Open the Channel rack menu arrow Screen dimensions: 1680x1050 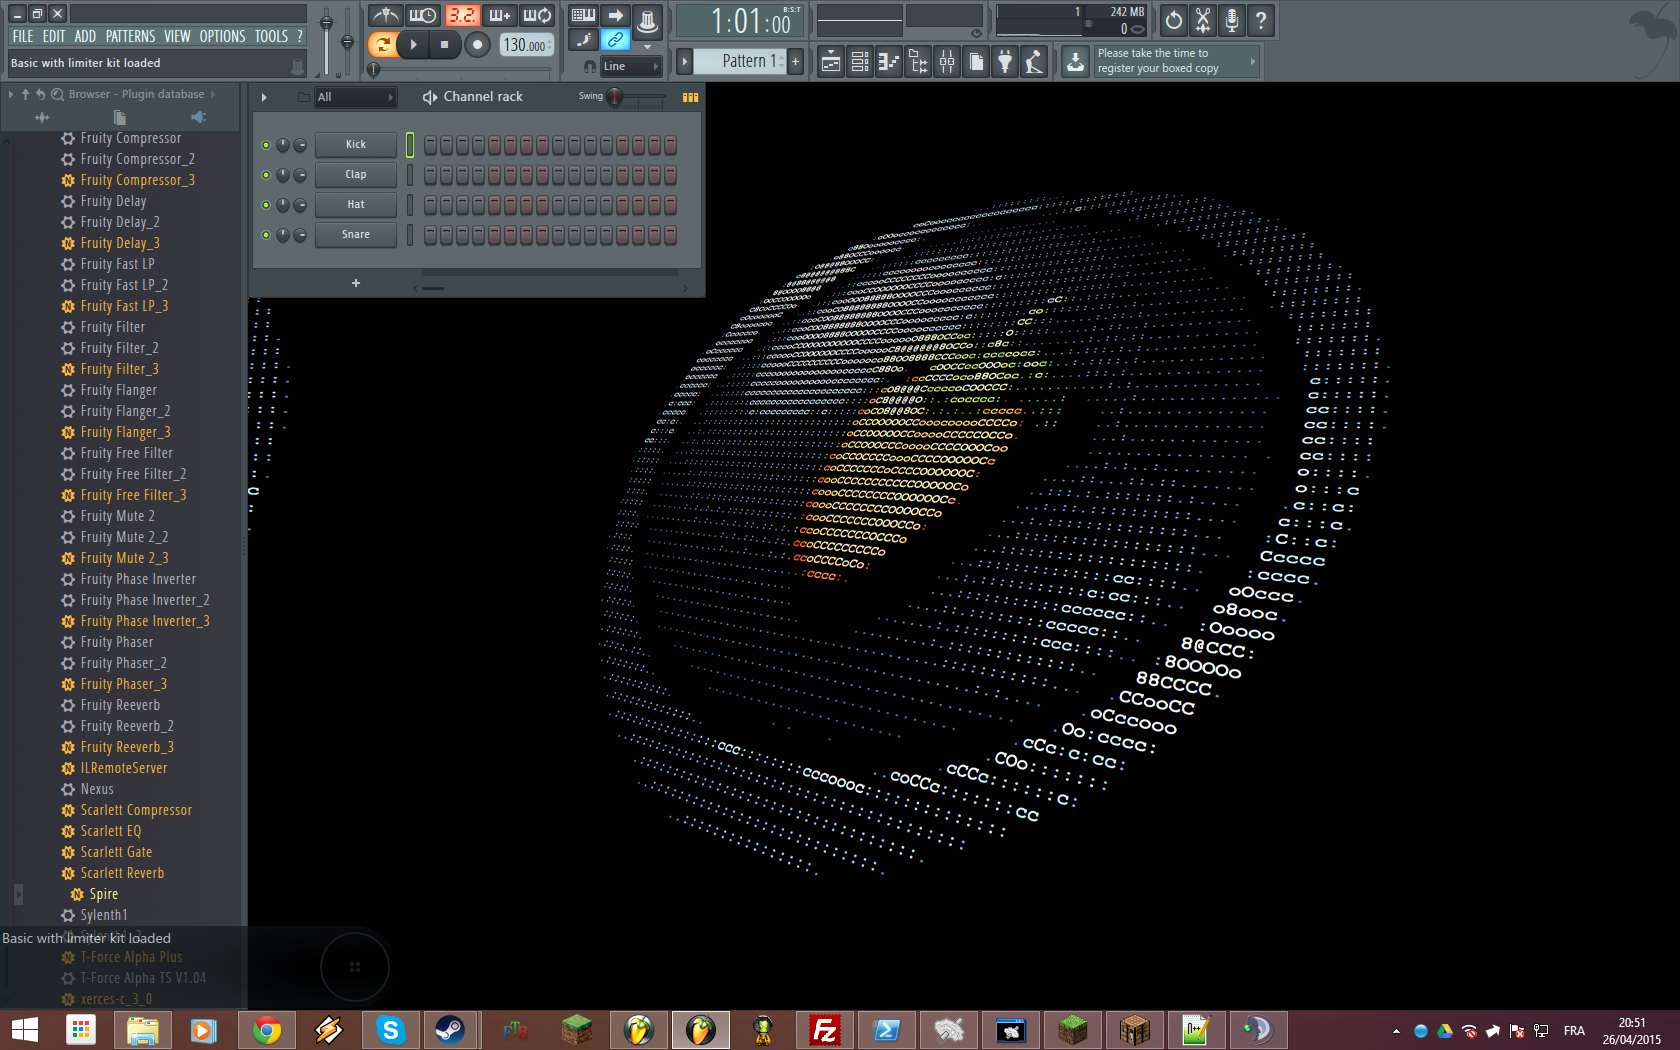(x=264, y=97)
